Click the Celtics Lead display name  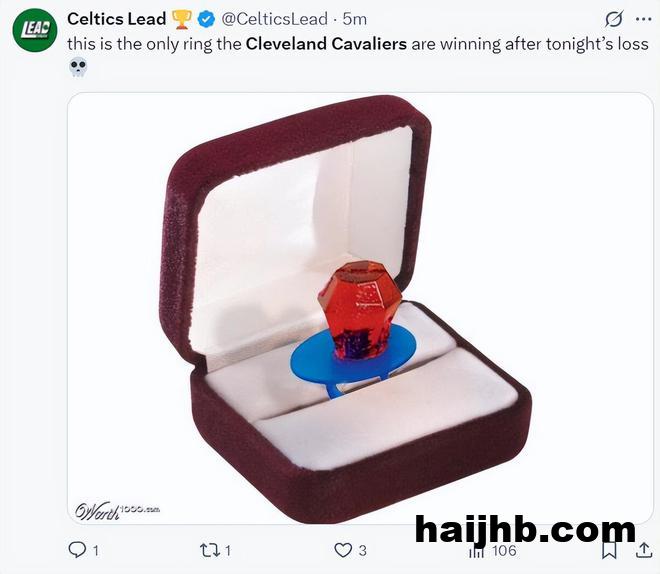(117, 19)
